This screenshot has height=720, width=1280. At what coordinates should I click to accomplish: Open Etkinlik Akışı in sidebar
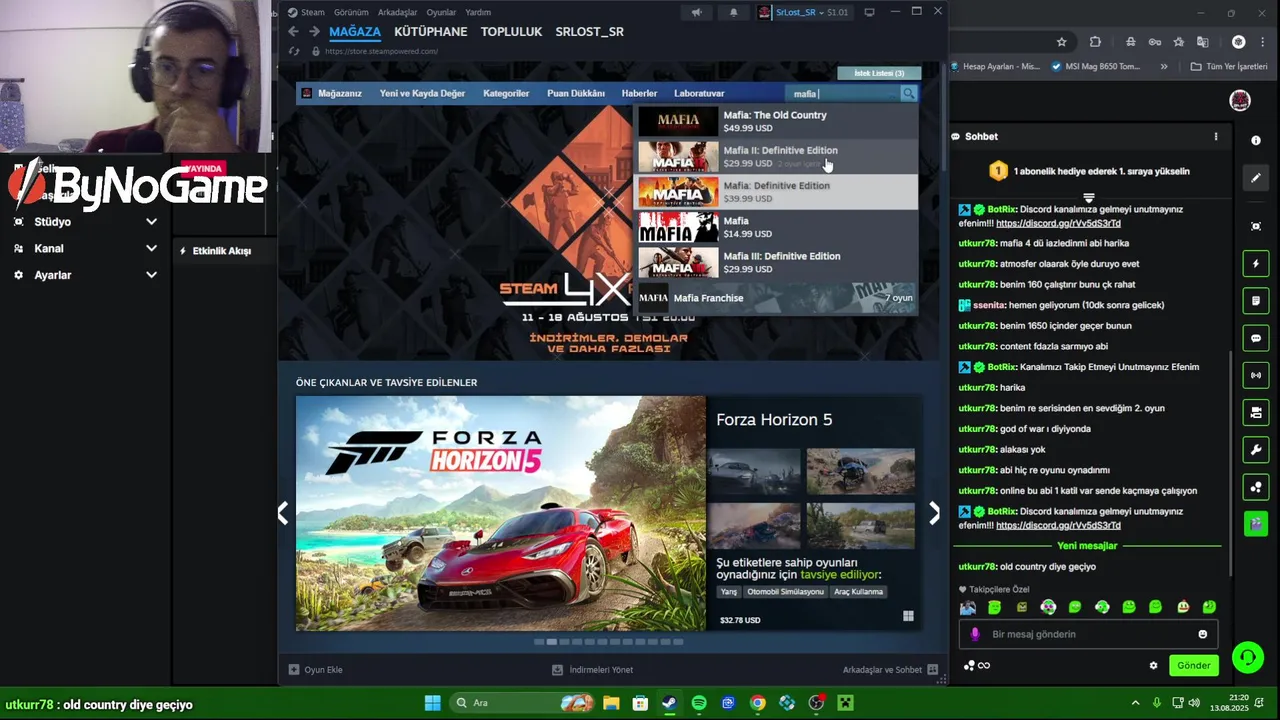point(215,251)
